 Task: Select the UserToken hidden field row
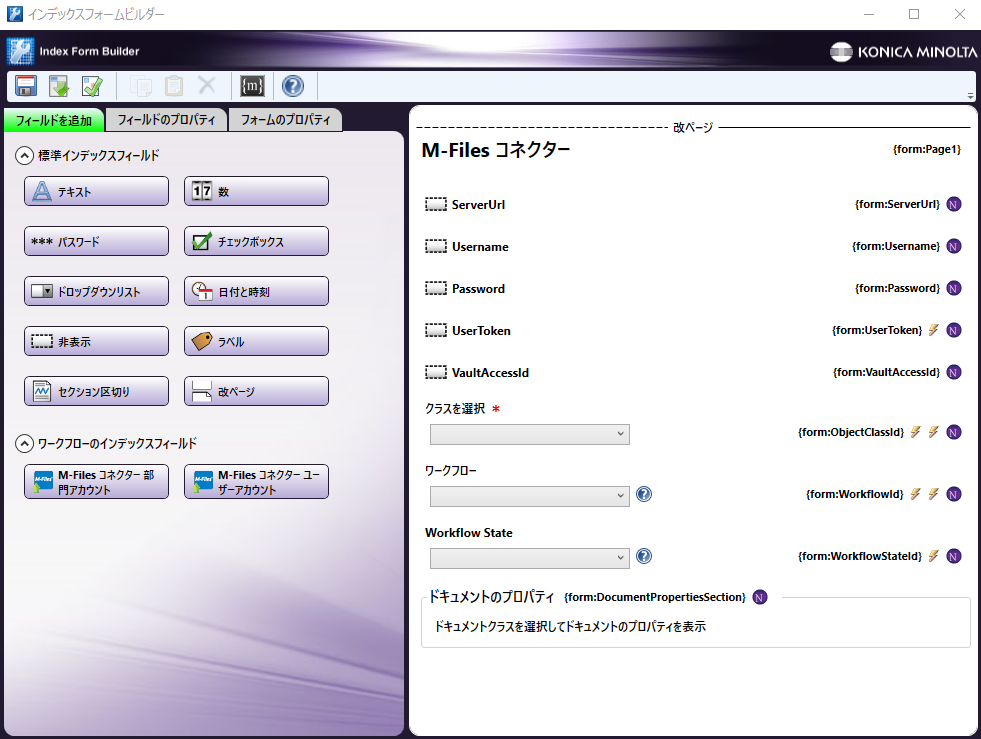point(693,330)
